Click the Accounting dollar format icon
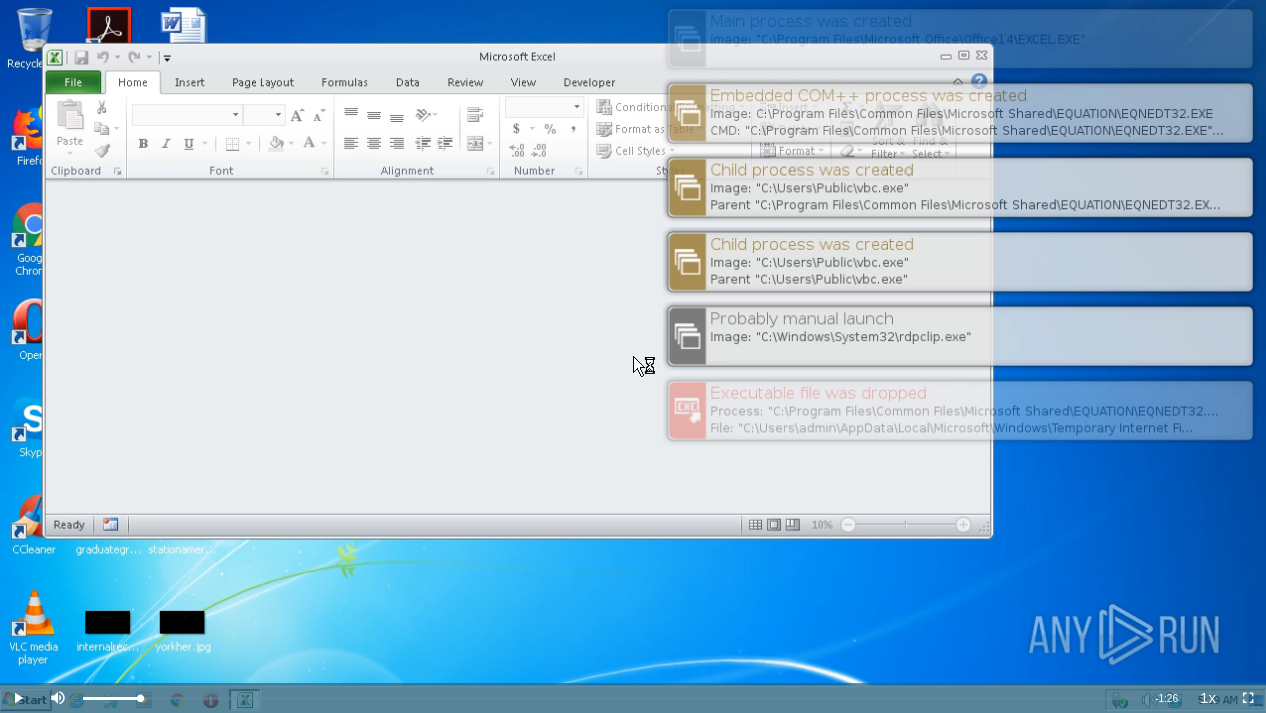Screen dimensions: 1266x713 pos(516,129)
